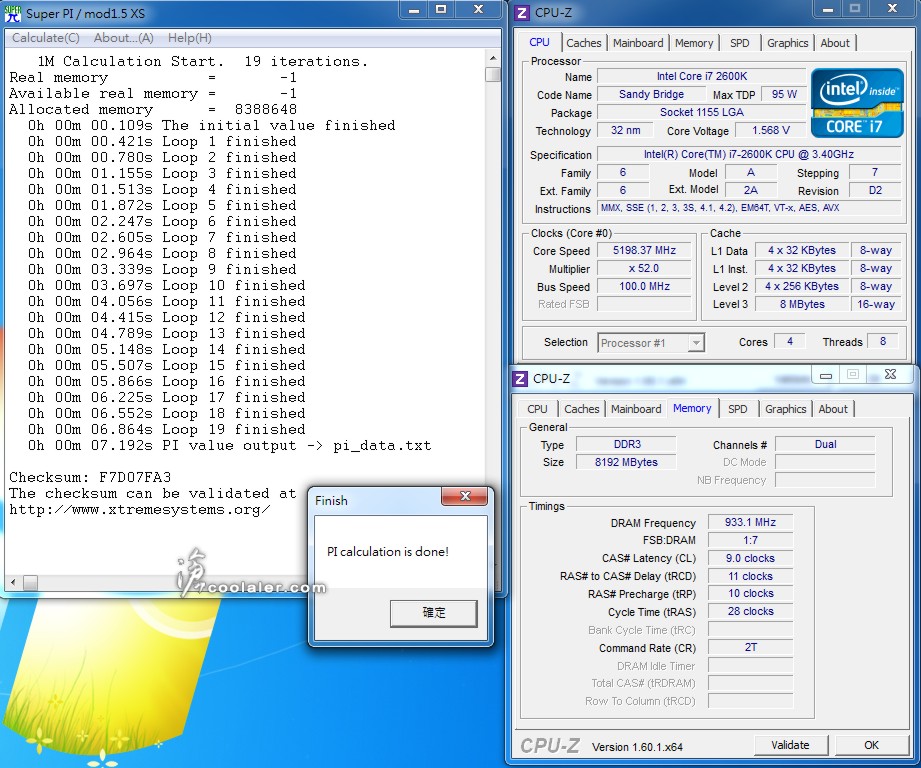Click the Max TDP value "95 W"
This screenshot has height=768, width=921.
click(x=784, y=95)
